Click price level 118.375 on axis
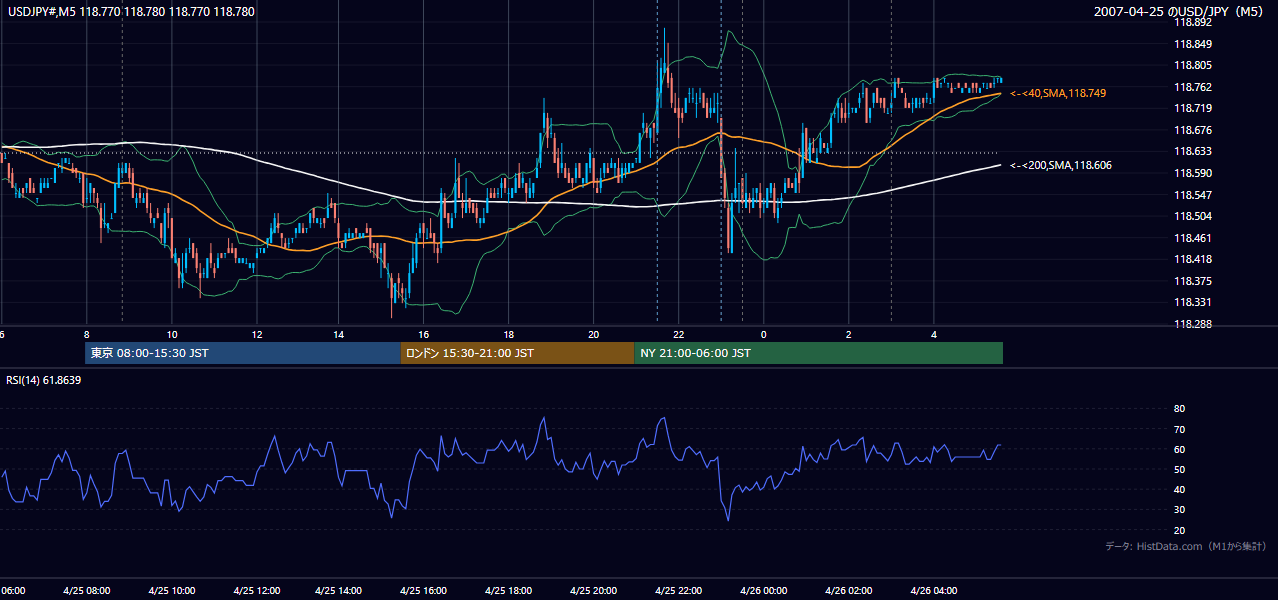Viewport: 1278px width, 600px height. tap(1192, 281)
